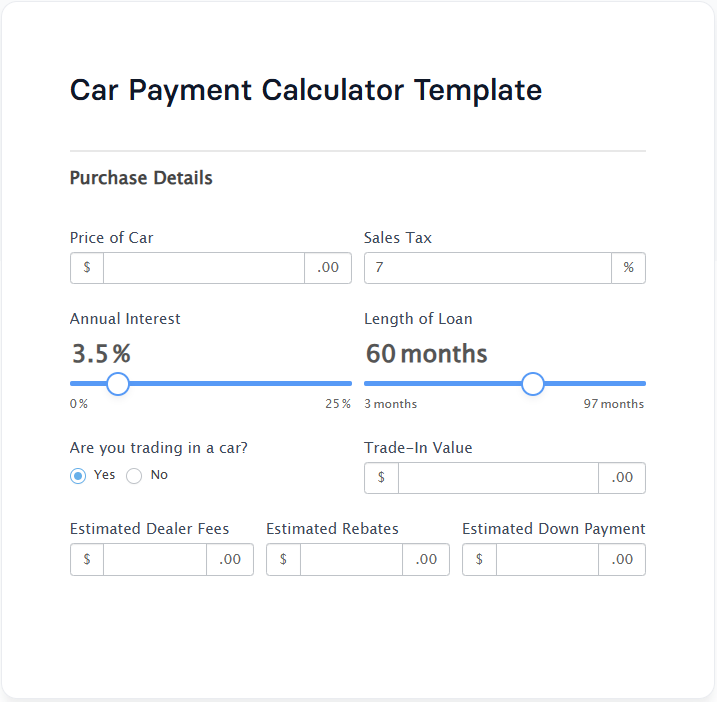Click the Annual Interest slider handle

pyautogui.click(x=118, y=384)
